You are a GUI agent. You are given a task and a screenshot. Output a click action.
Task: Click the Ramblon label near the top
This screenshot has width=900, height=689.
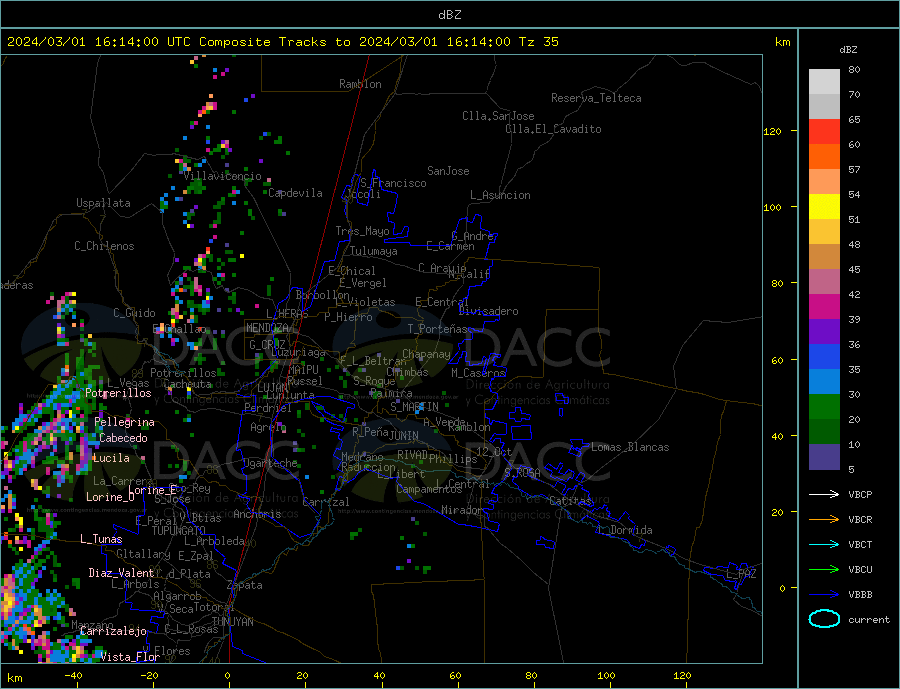click(360, 84)
